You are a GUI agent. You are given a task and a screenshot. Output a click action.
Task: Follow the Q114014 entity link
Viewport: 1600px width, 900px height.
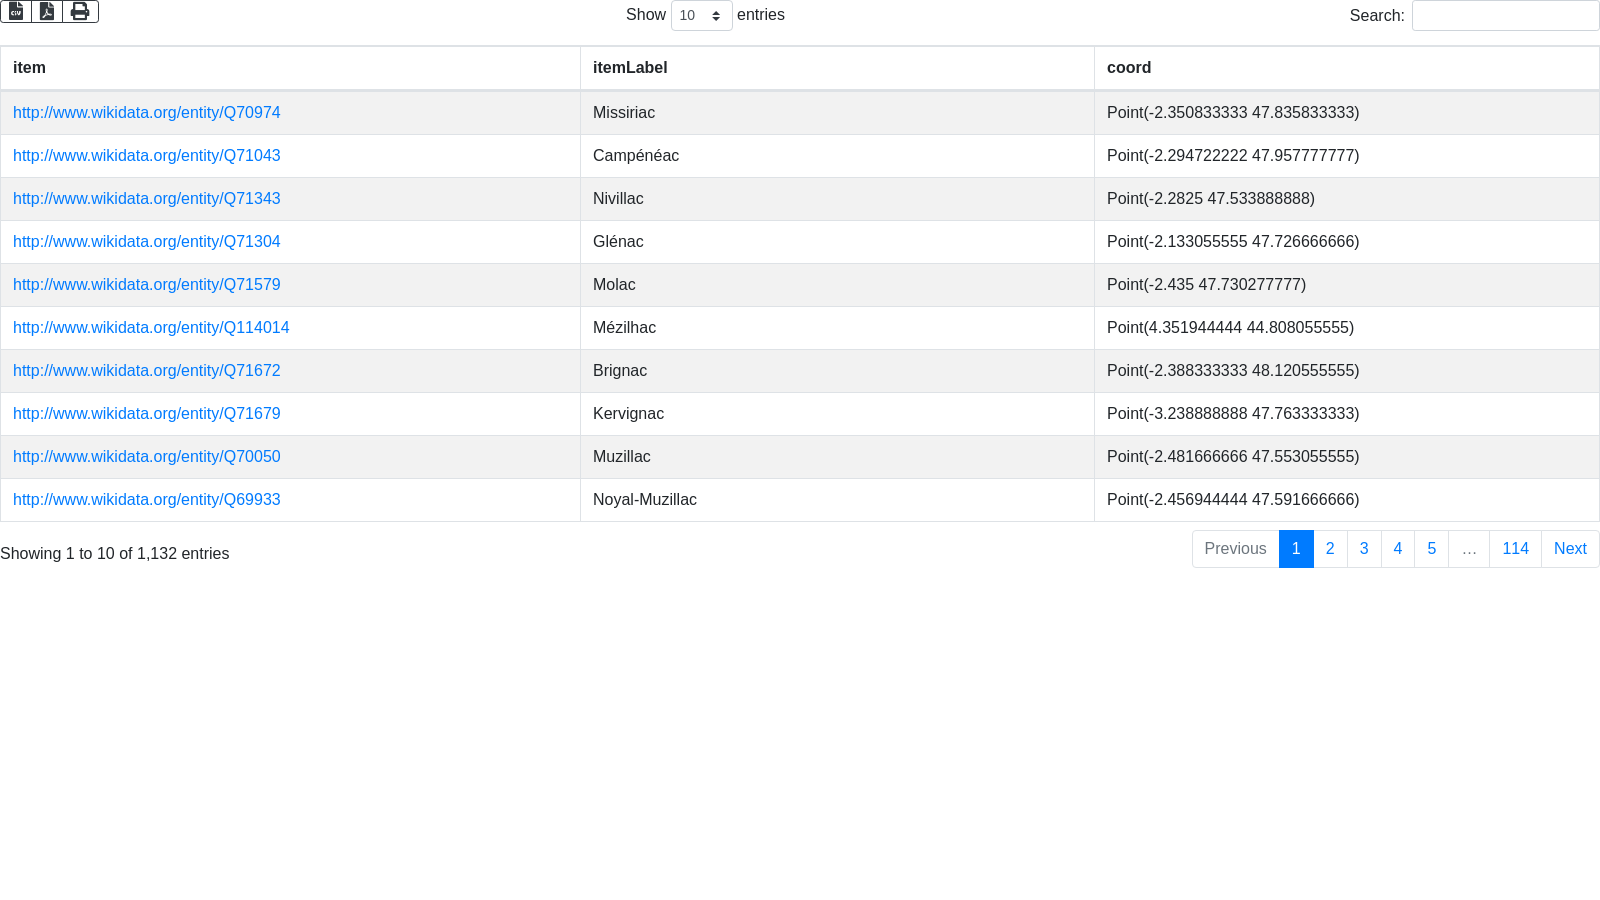click(x=151, y=328)
